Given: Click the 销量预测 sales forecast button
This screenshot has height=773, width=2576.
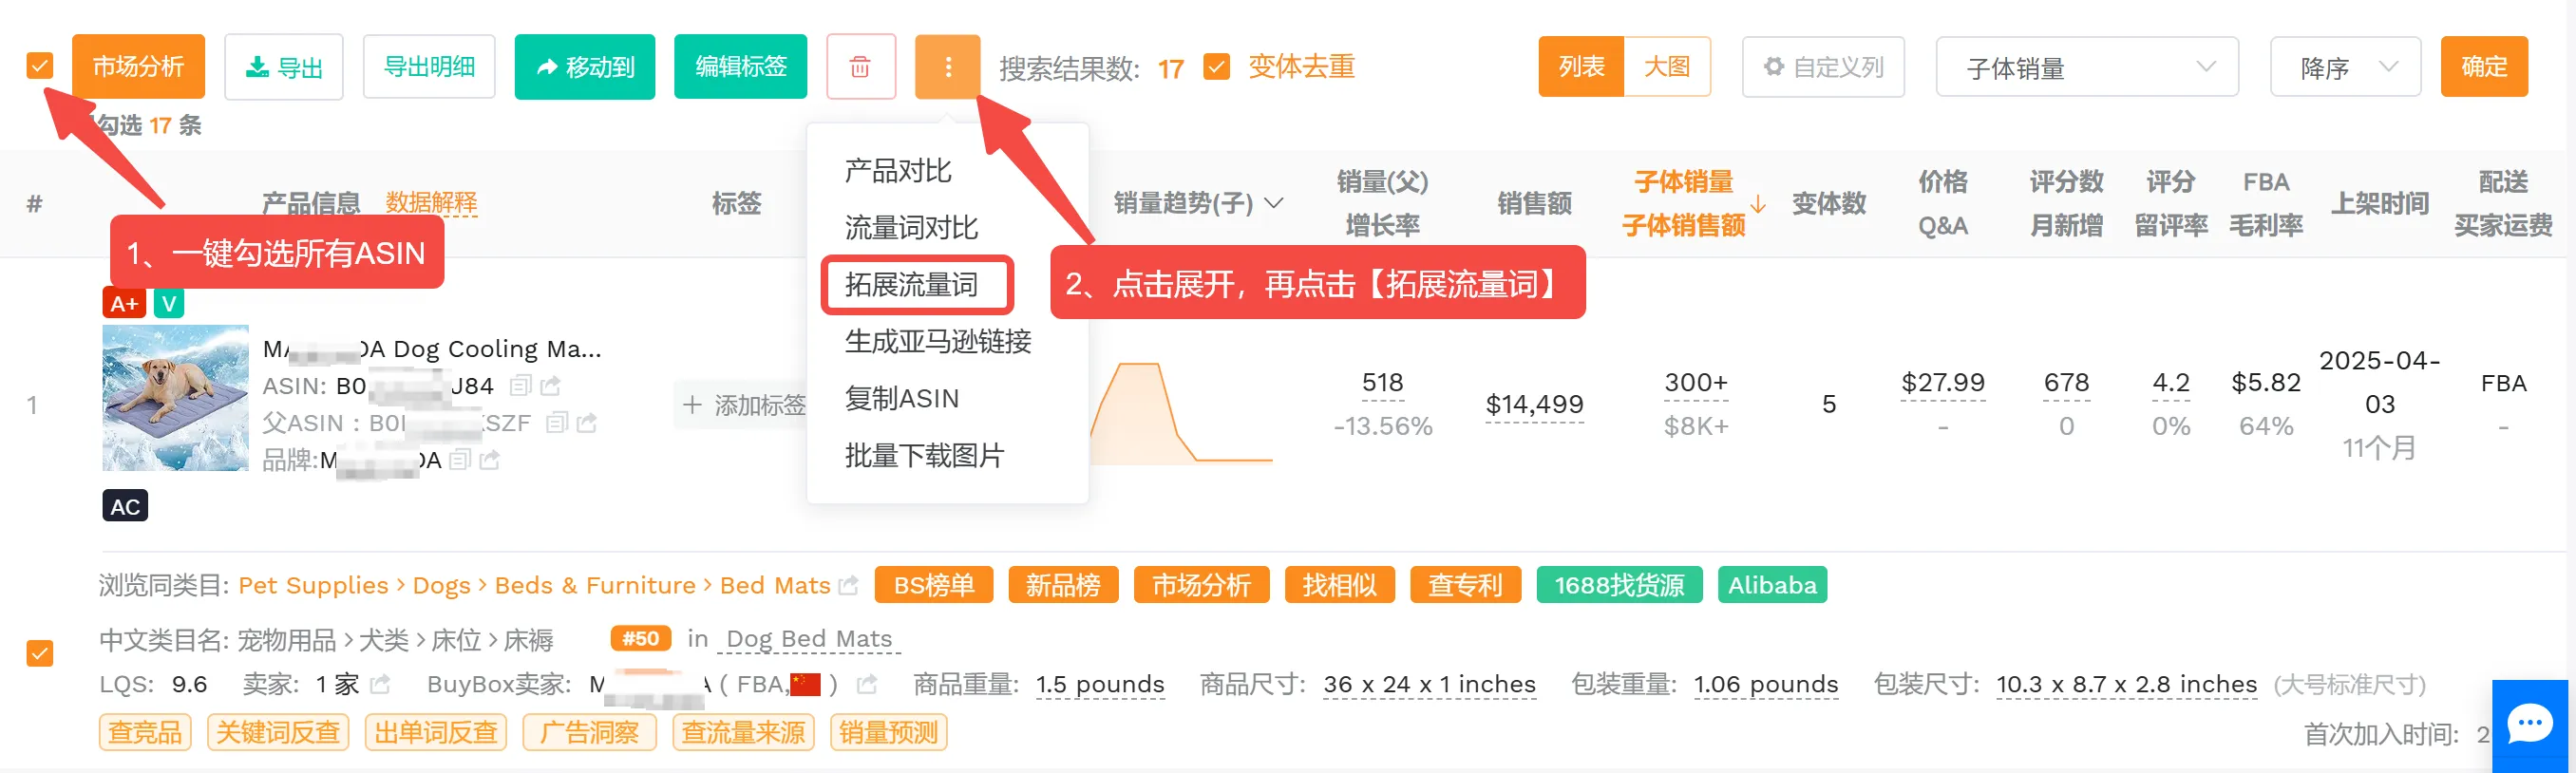Looking at the screenshot, I should tap(888, 733).
